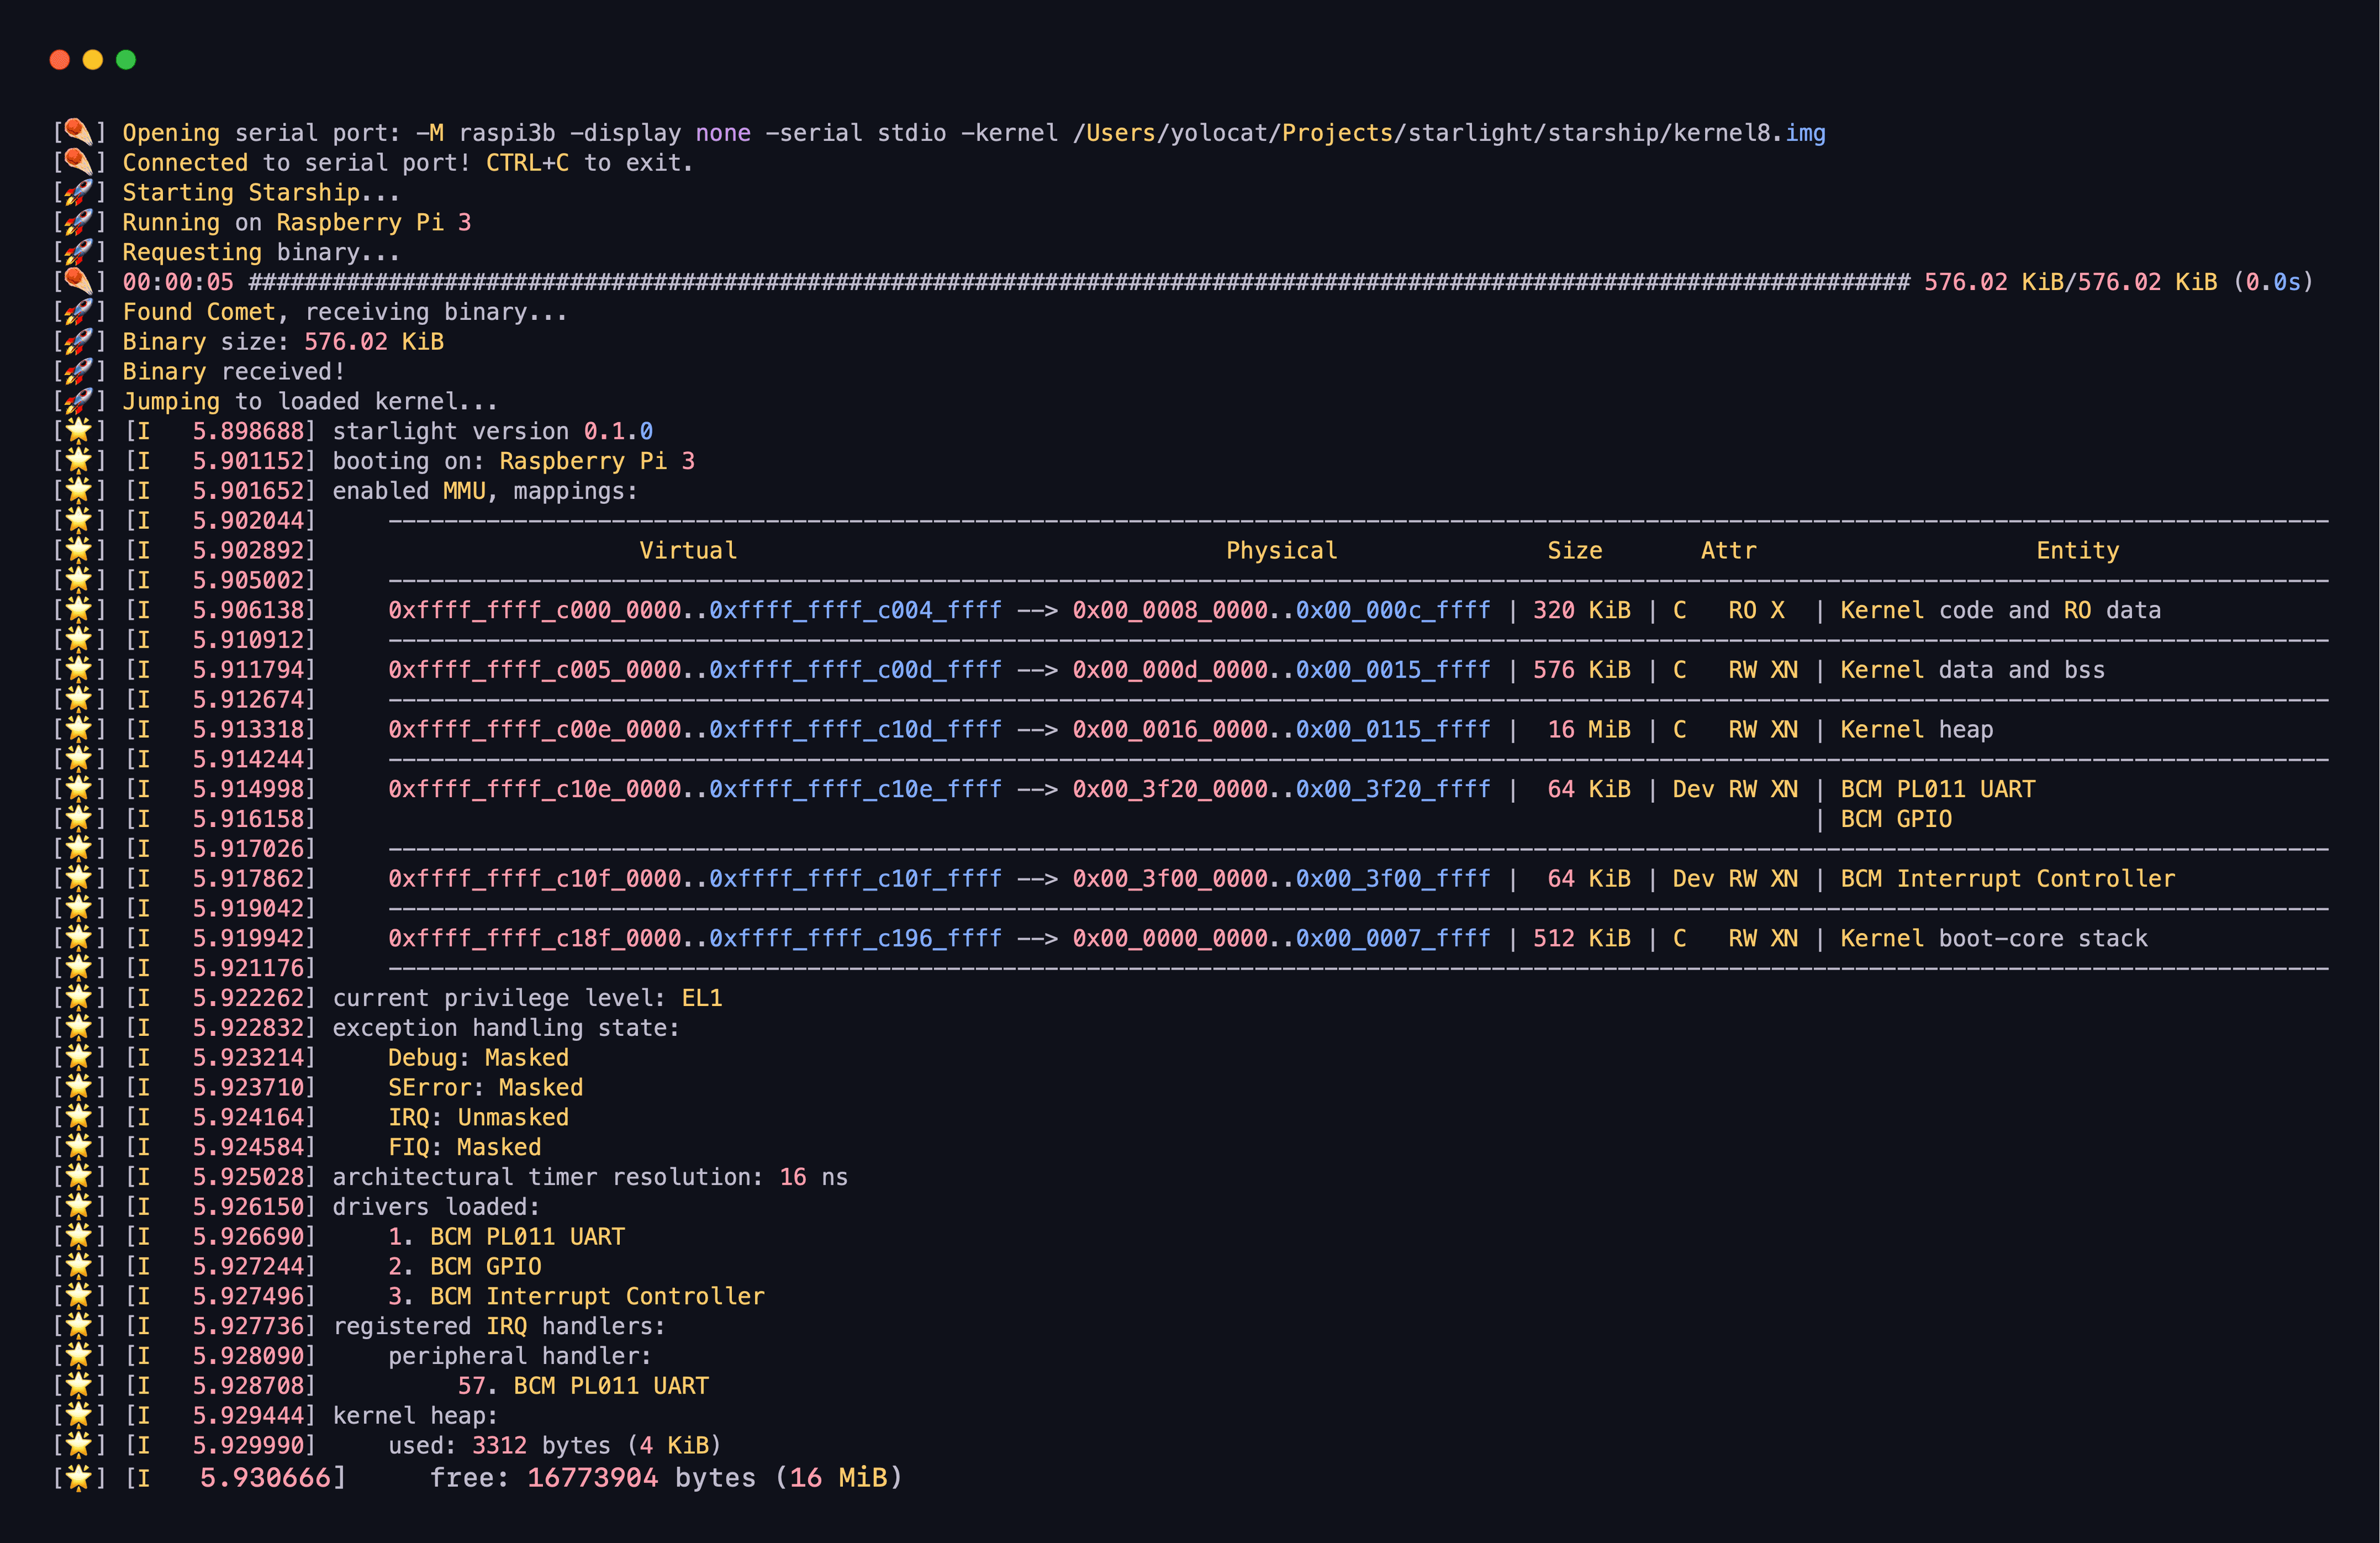Click comet emoji on Opening serial port line
The image size is (2380, 1543).
pyautogui.click(x=78, y=133)
